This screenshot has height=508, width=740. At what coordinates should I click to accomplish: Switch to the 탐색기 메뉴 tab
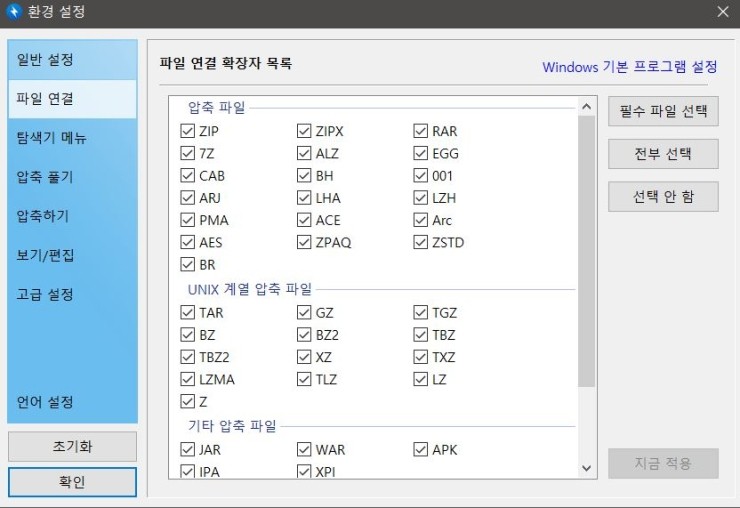pyautogui.click(x=72, y=138)
